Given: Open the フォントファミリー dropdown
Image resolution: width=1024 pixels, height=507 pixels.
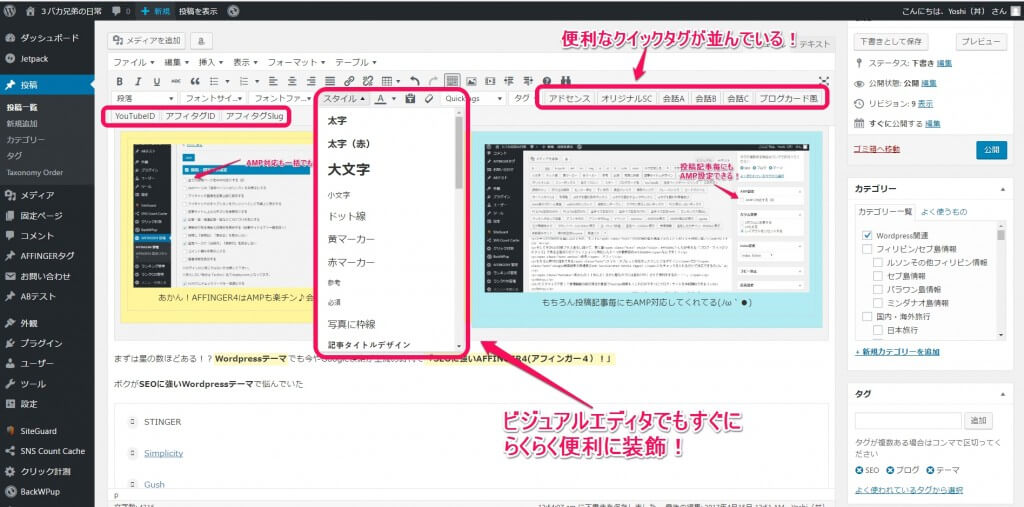Looking at the screenshot, I should [281, 99].
